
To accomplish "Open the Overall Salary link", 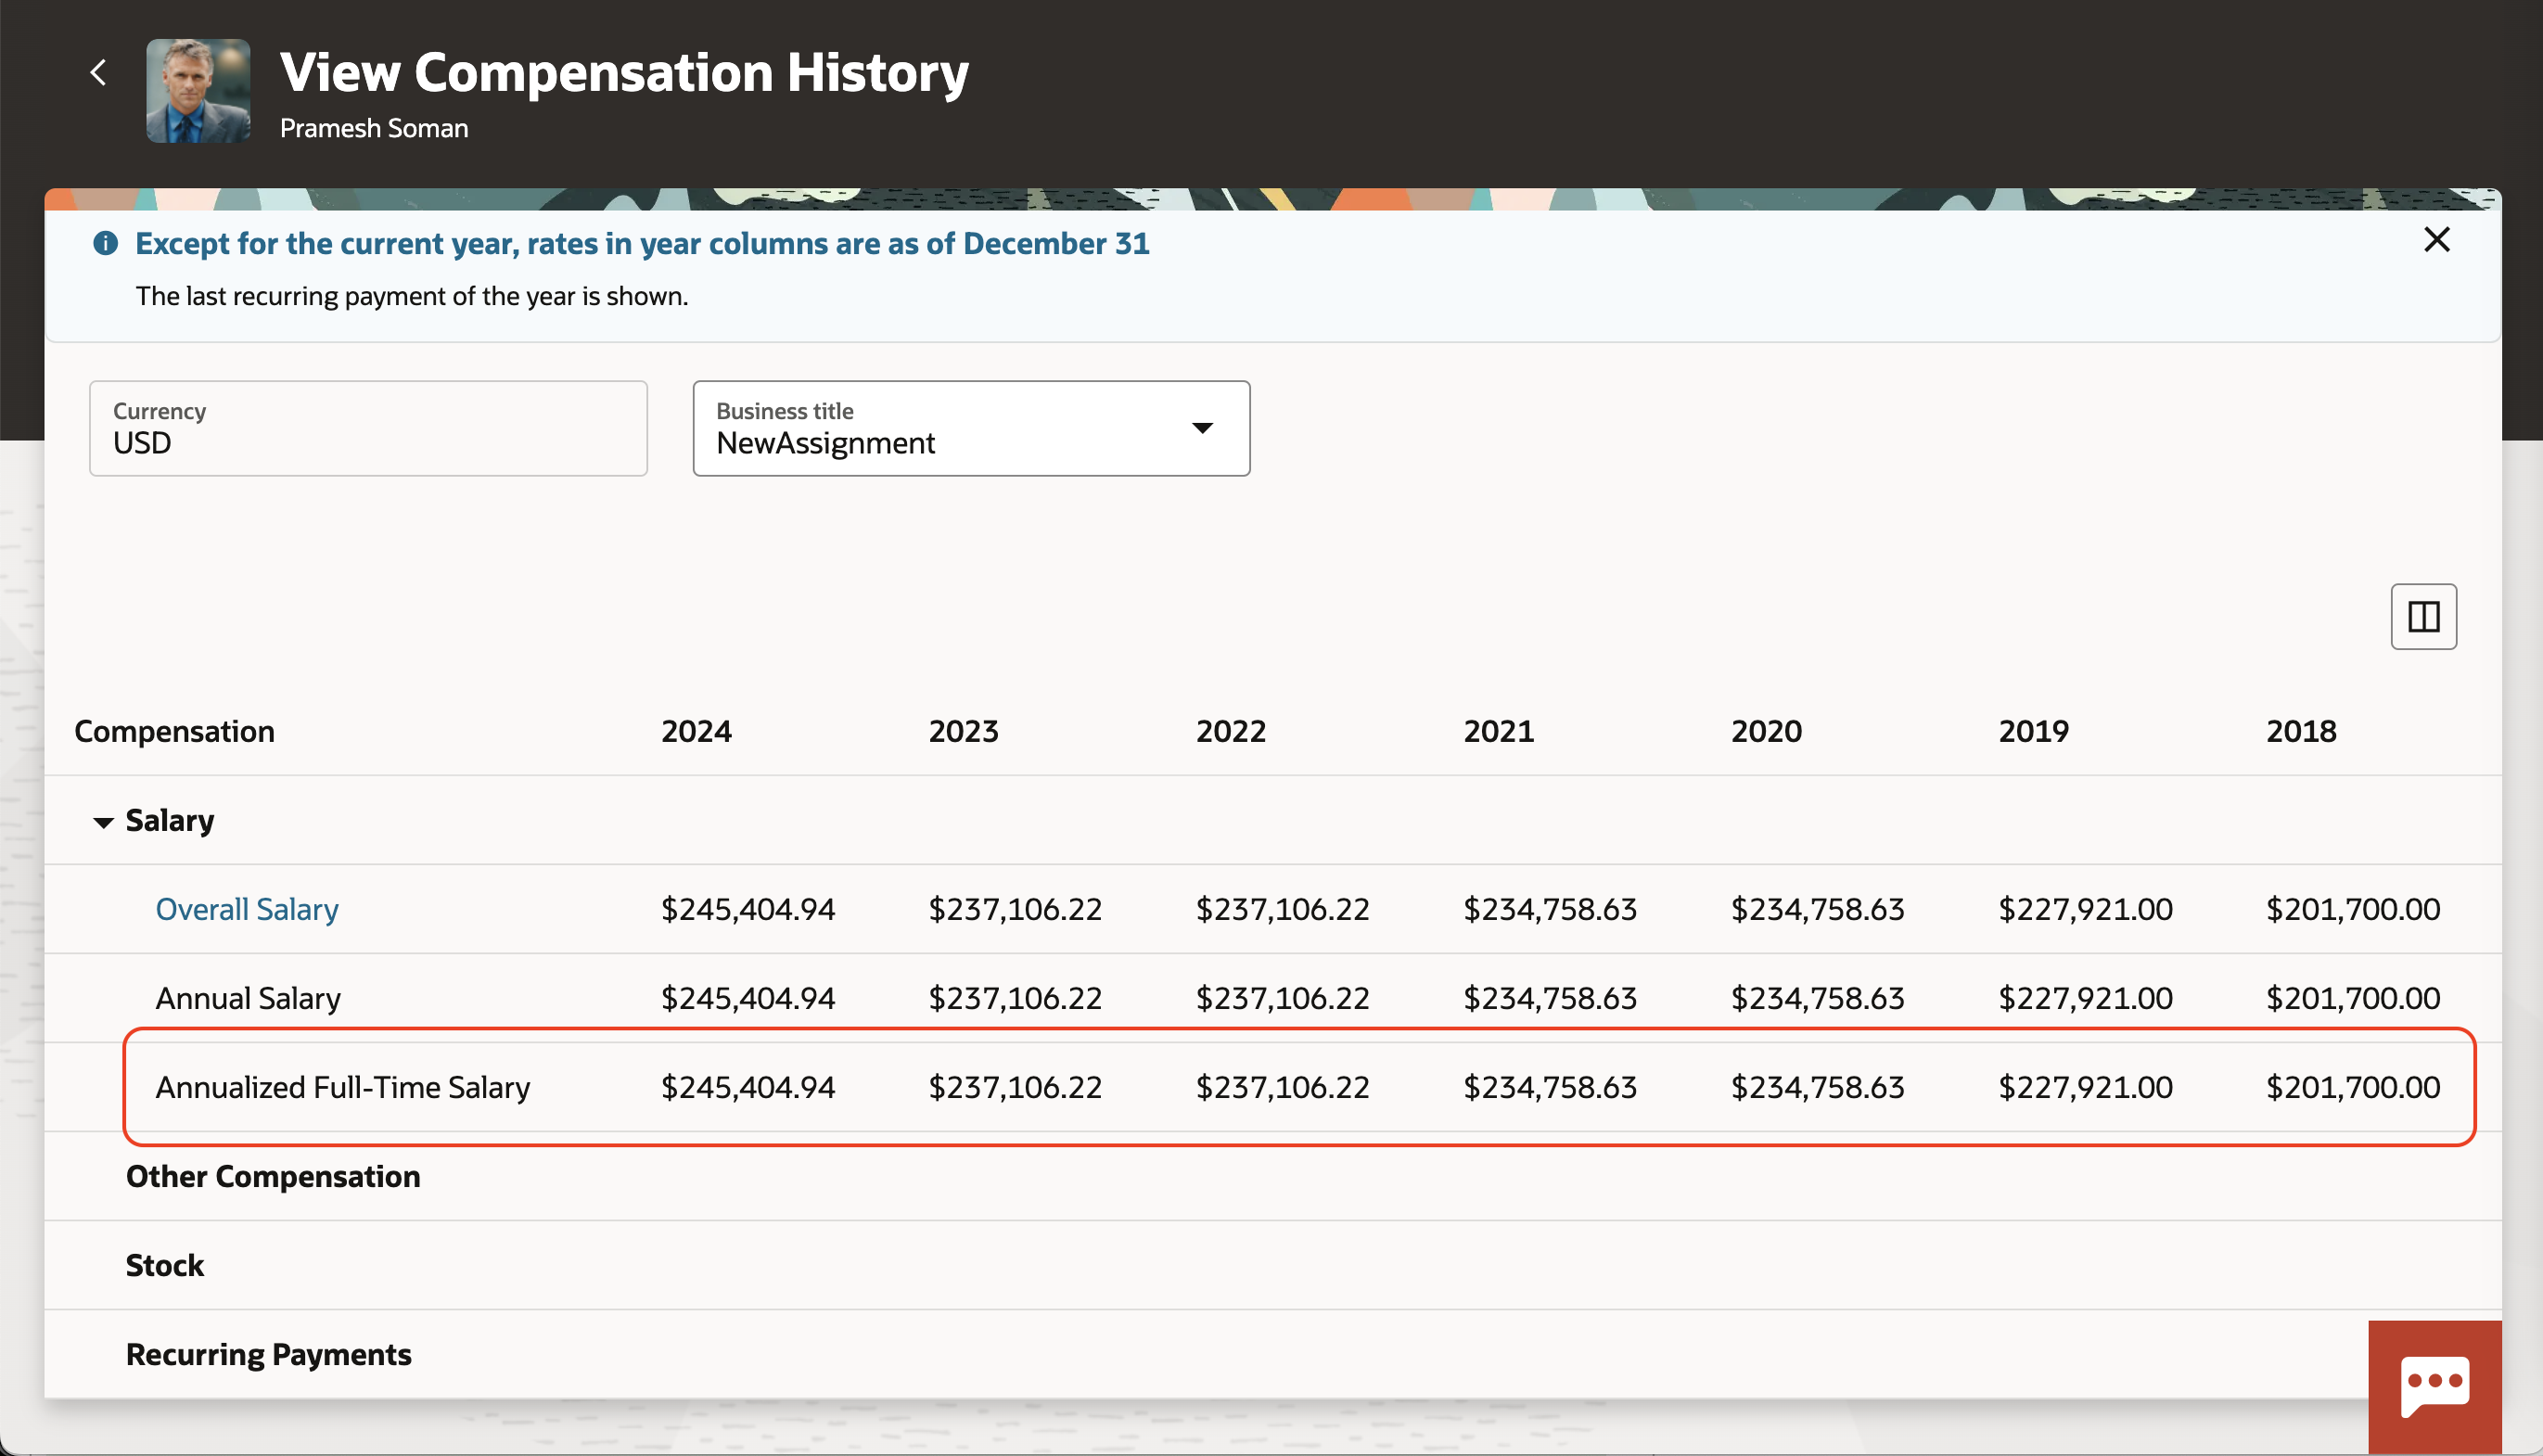I will tap(247, 909).
